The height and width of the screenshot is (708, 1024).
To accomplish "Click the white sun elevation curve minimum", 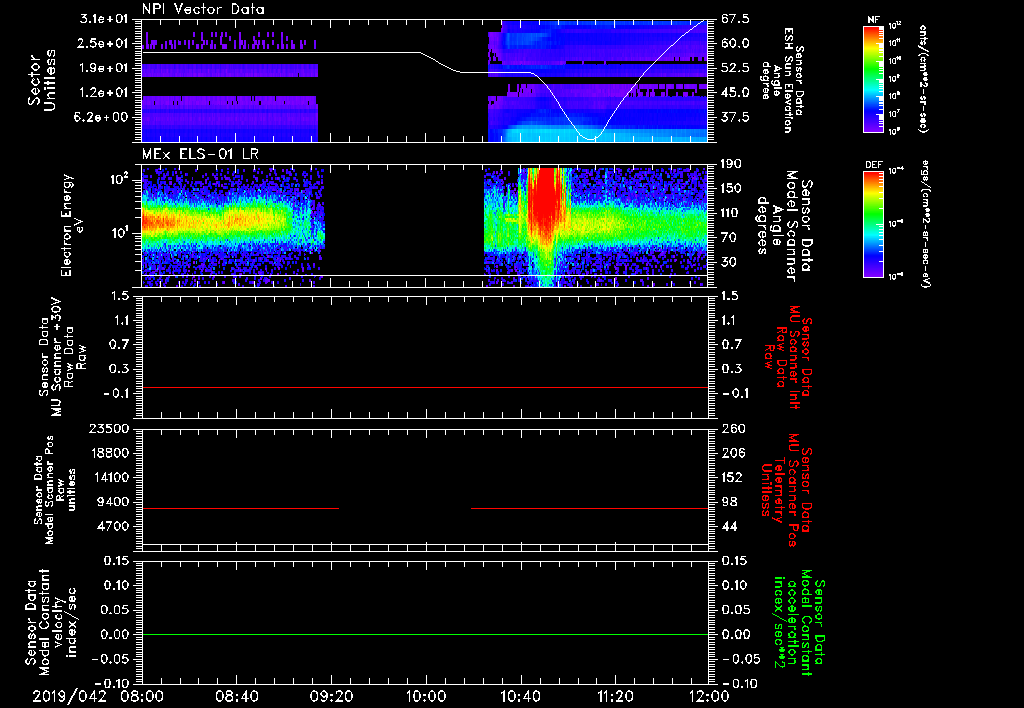I will (591, 138).
